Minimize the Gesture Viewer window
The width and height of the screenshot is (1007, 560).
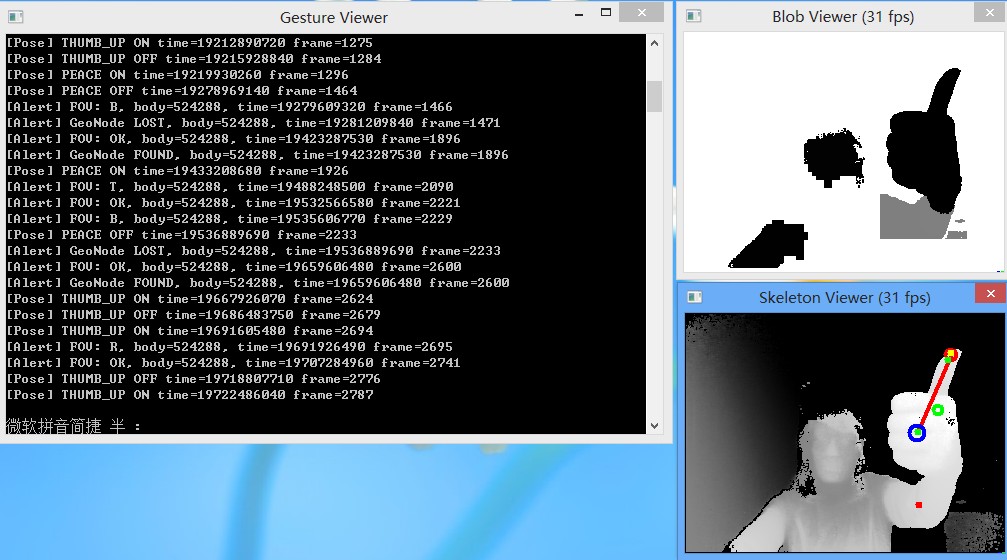click(x=579, y=13)
